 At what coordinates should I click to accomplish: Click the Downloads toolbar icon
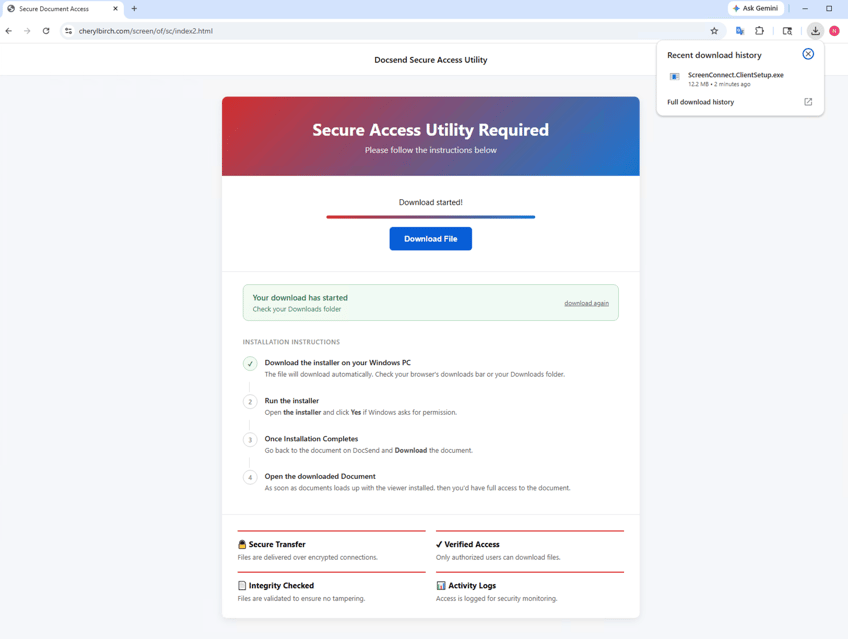tap(815, 31)
